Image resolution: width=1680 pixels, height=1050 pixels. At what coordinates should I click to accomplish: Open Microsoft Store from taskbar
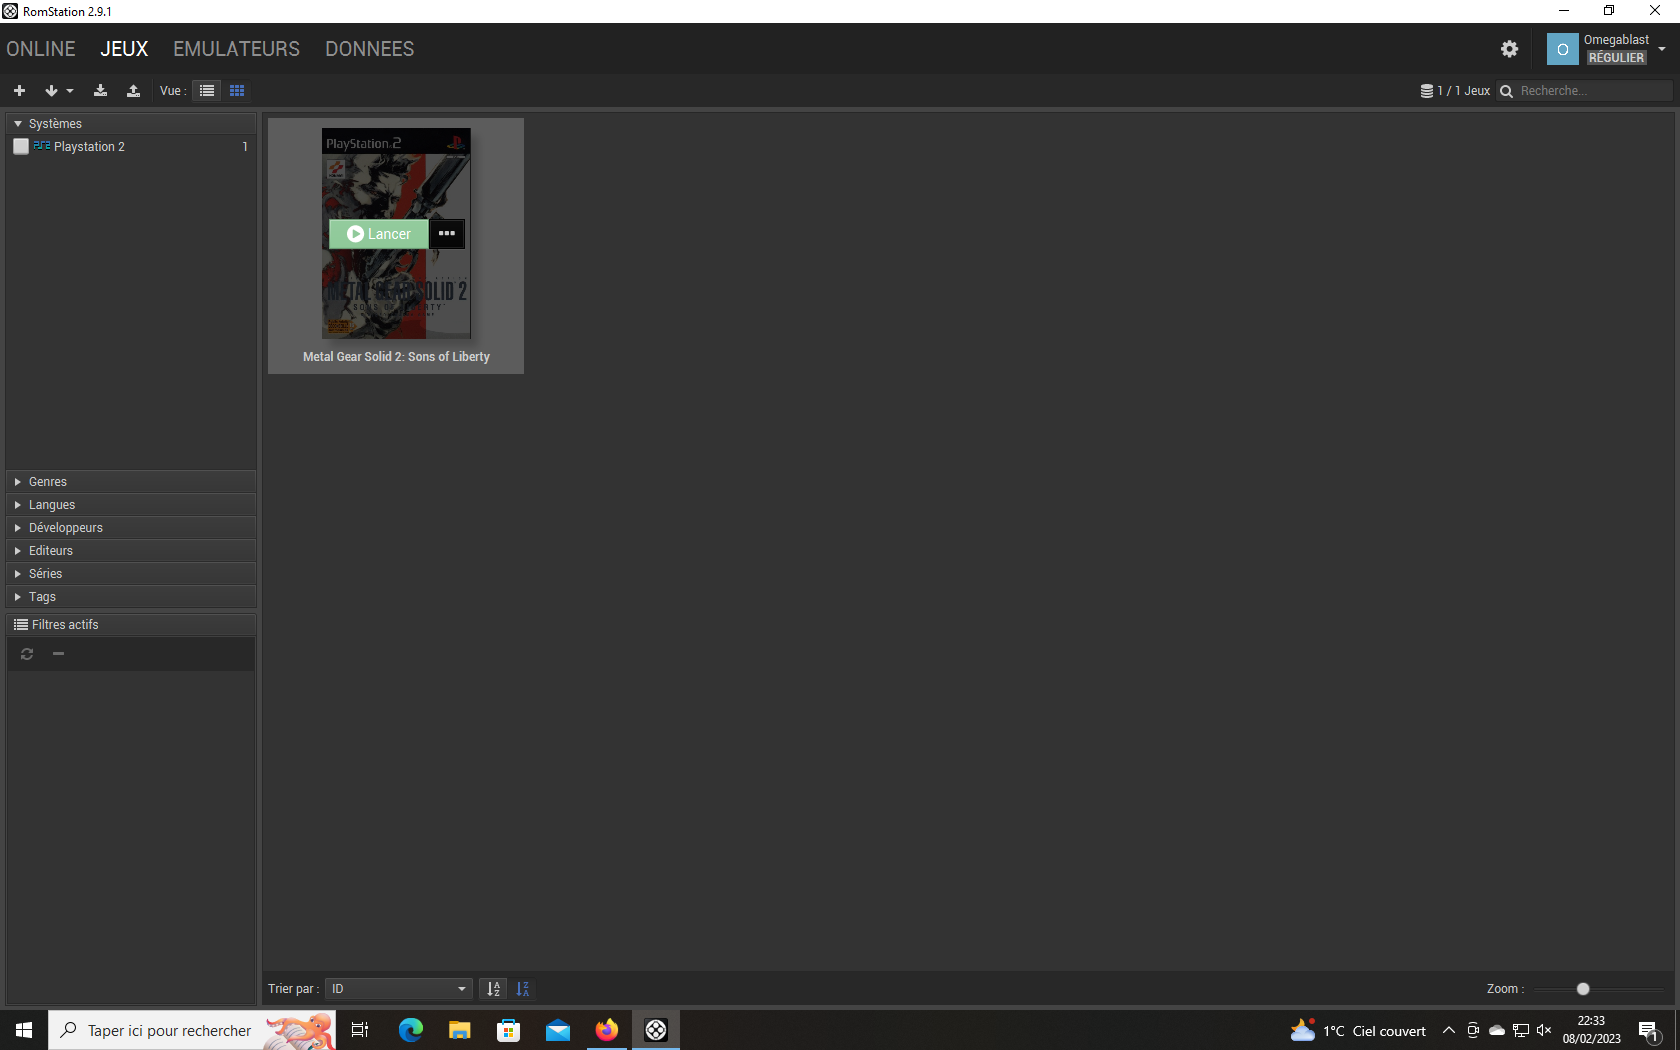click(509, 1030)
